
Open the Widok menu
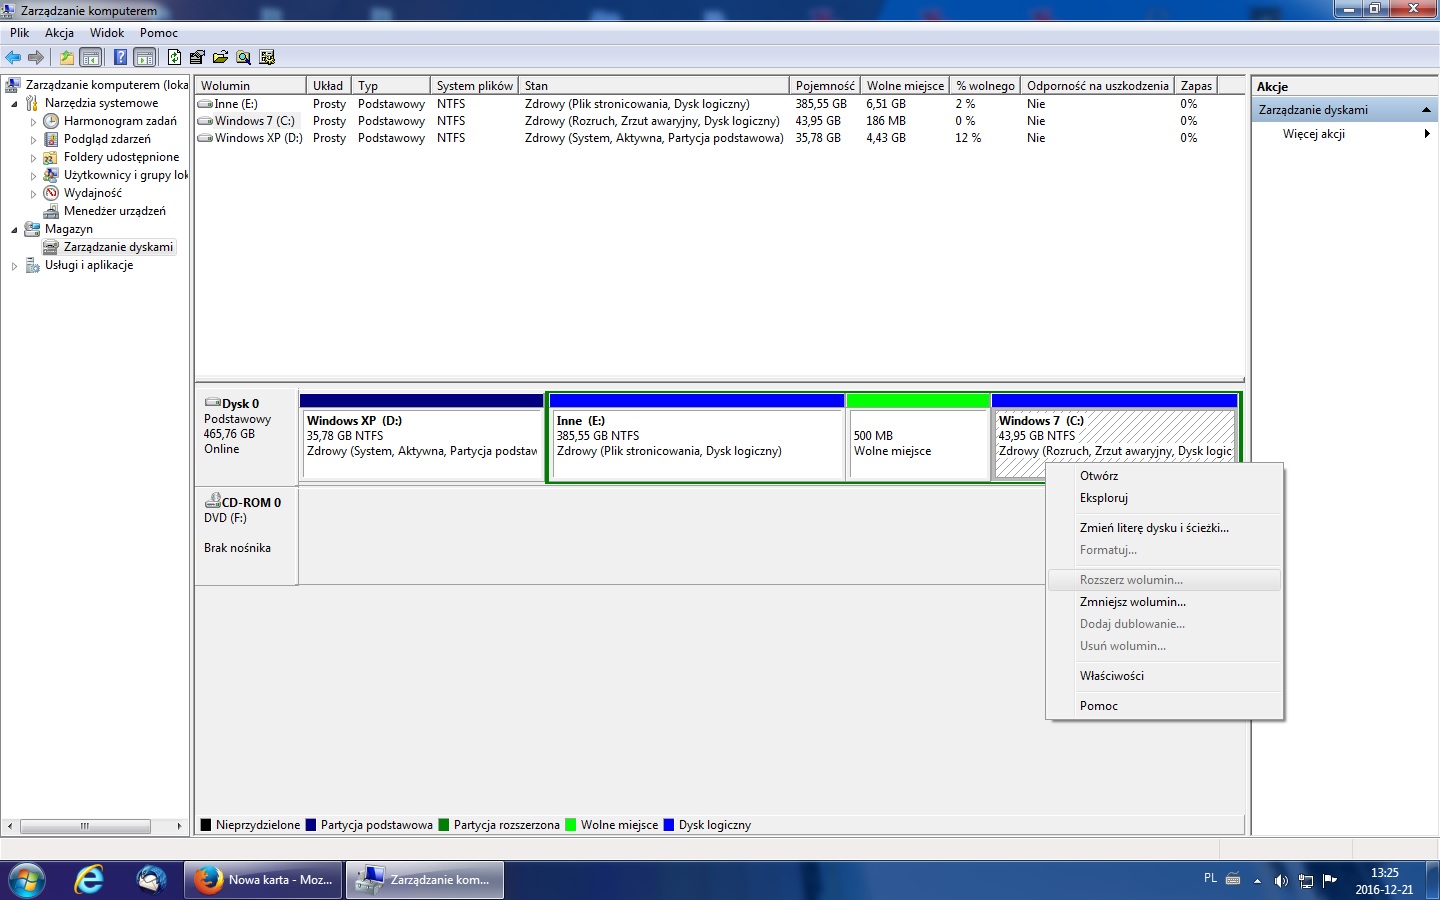click(x=107, y=33)
